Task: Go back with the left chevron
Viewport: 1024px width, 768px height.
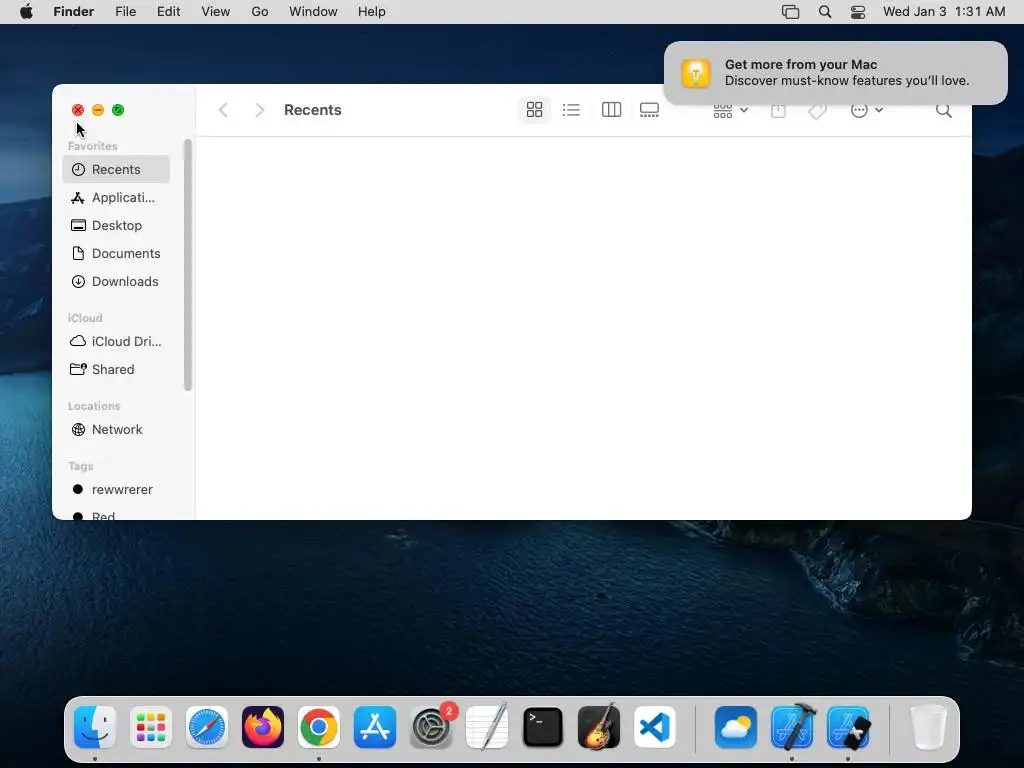Action: (223, 110)
